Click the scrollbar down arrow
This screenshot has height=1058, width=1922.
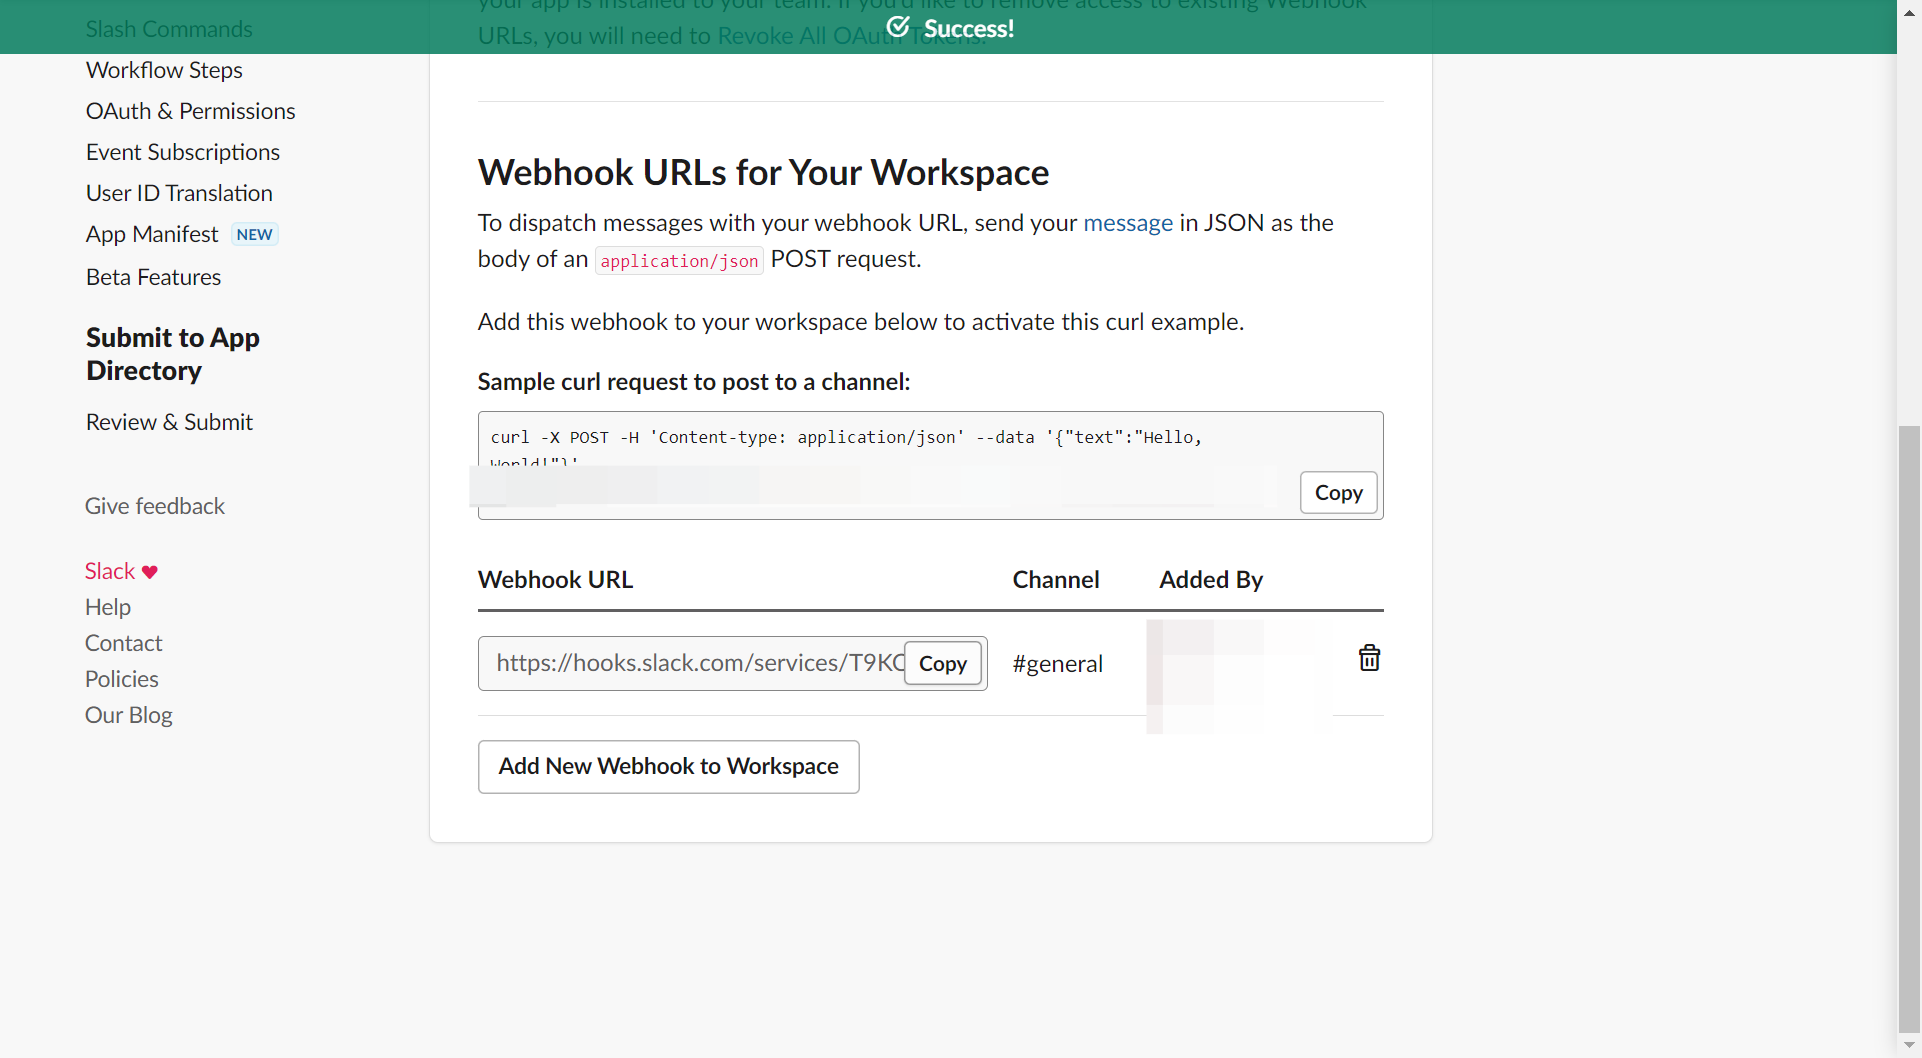(x=1909, y=1046)
